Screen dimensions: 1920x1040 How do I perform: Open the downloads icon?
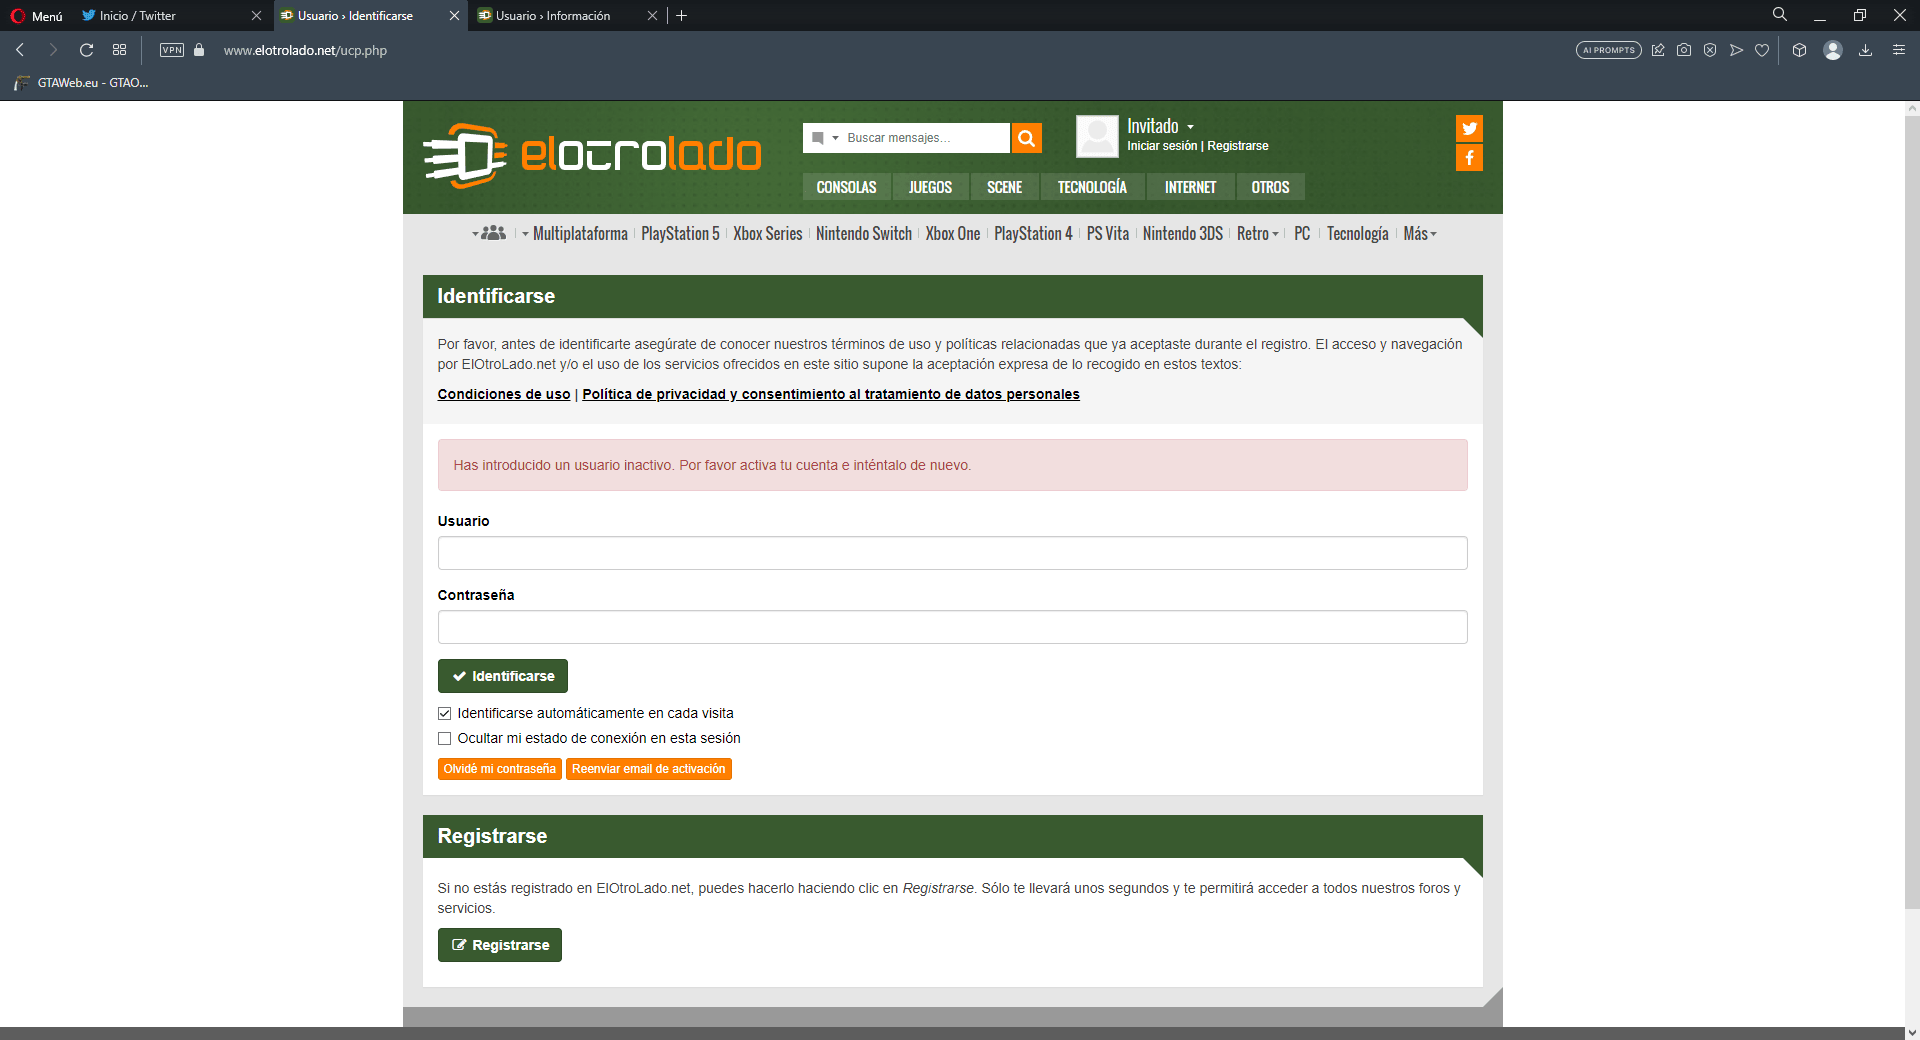(x=1865, y=50)
